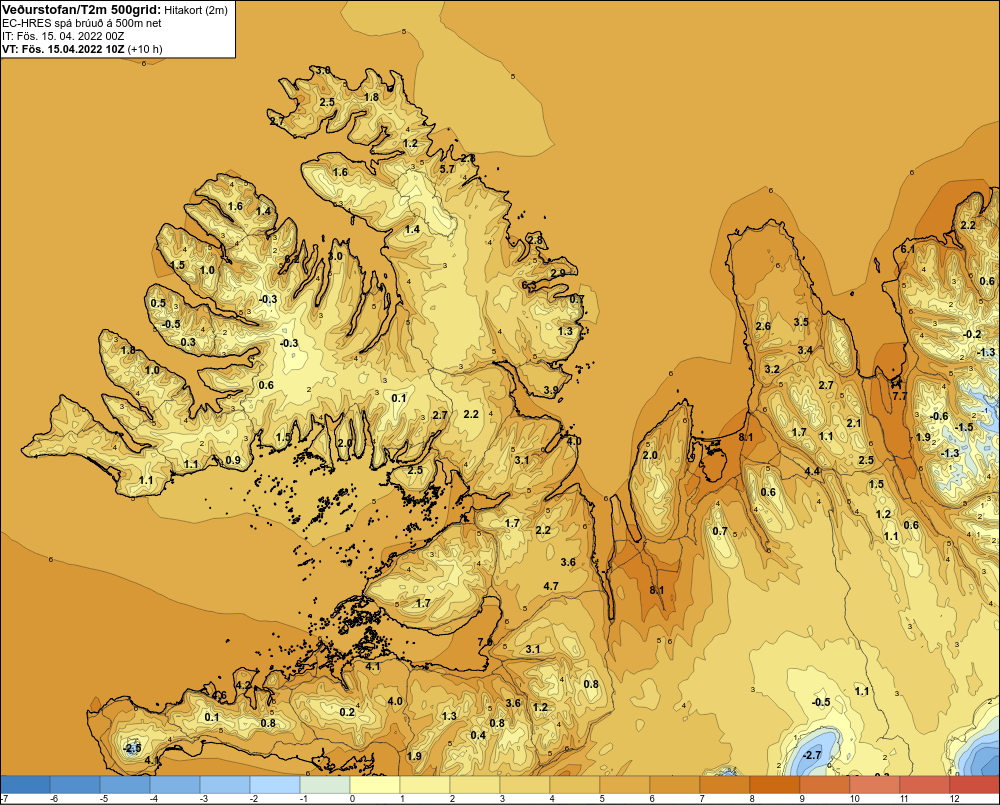Click the 4.7 temperature value
Viewport: 1000px width, 805px height.
pyautogui.click(x=551, y=586)
